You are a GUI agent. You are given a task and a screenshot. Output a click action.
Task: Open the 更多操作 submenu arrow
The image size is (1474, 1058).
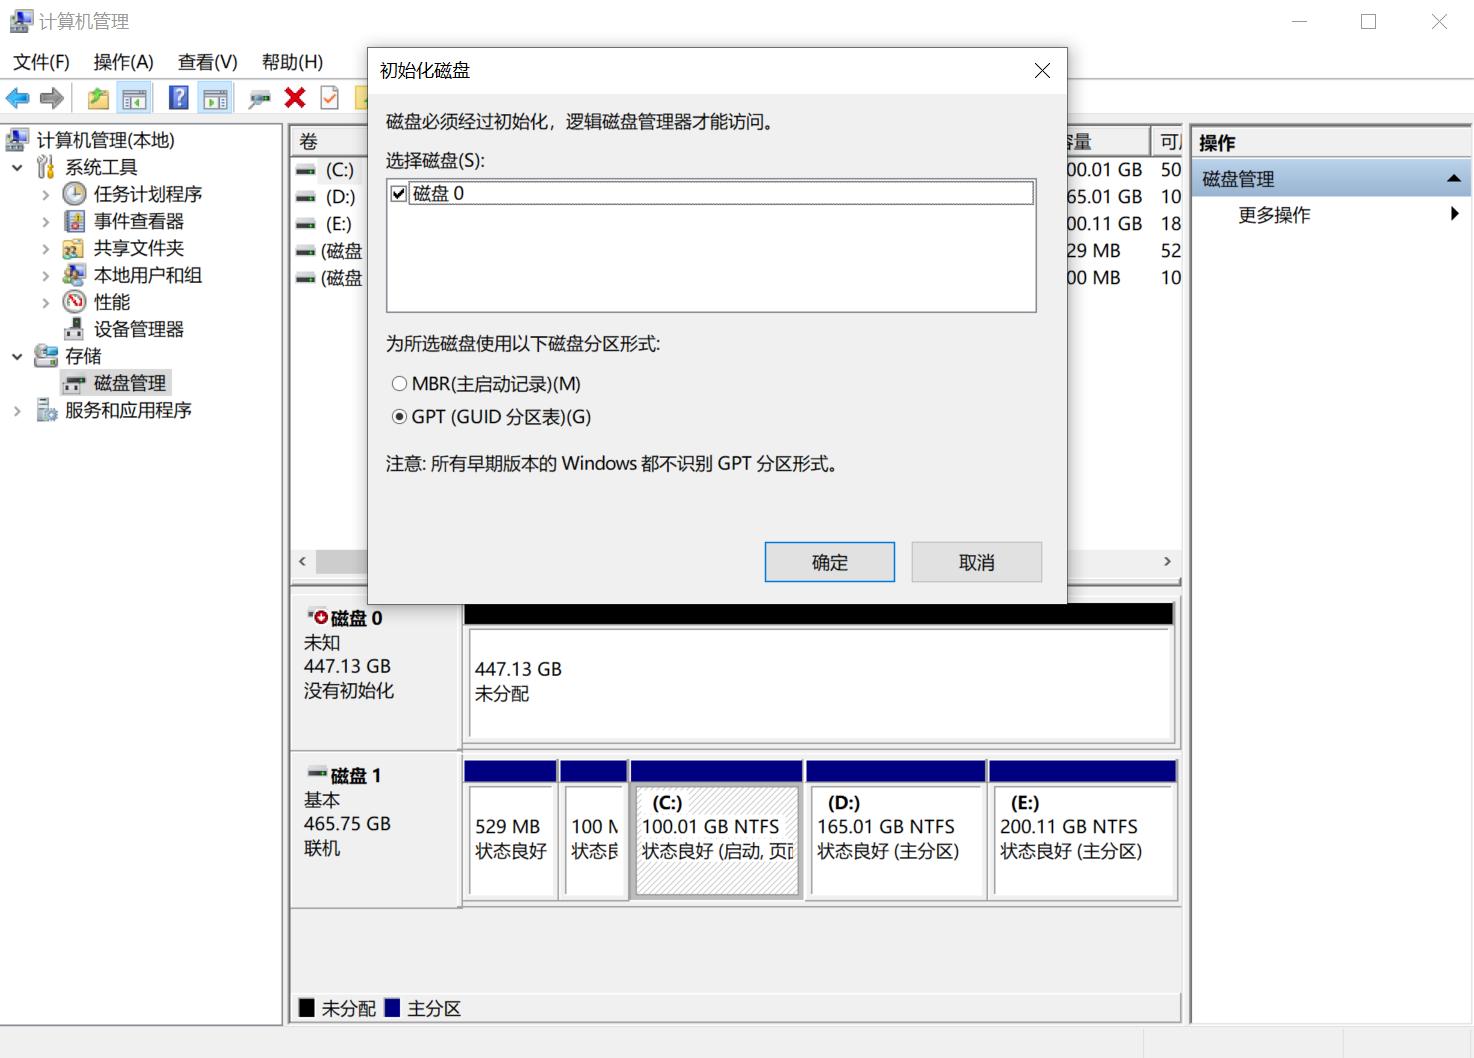pyautogui.click(x=1456, y=213)
